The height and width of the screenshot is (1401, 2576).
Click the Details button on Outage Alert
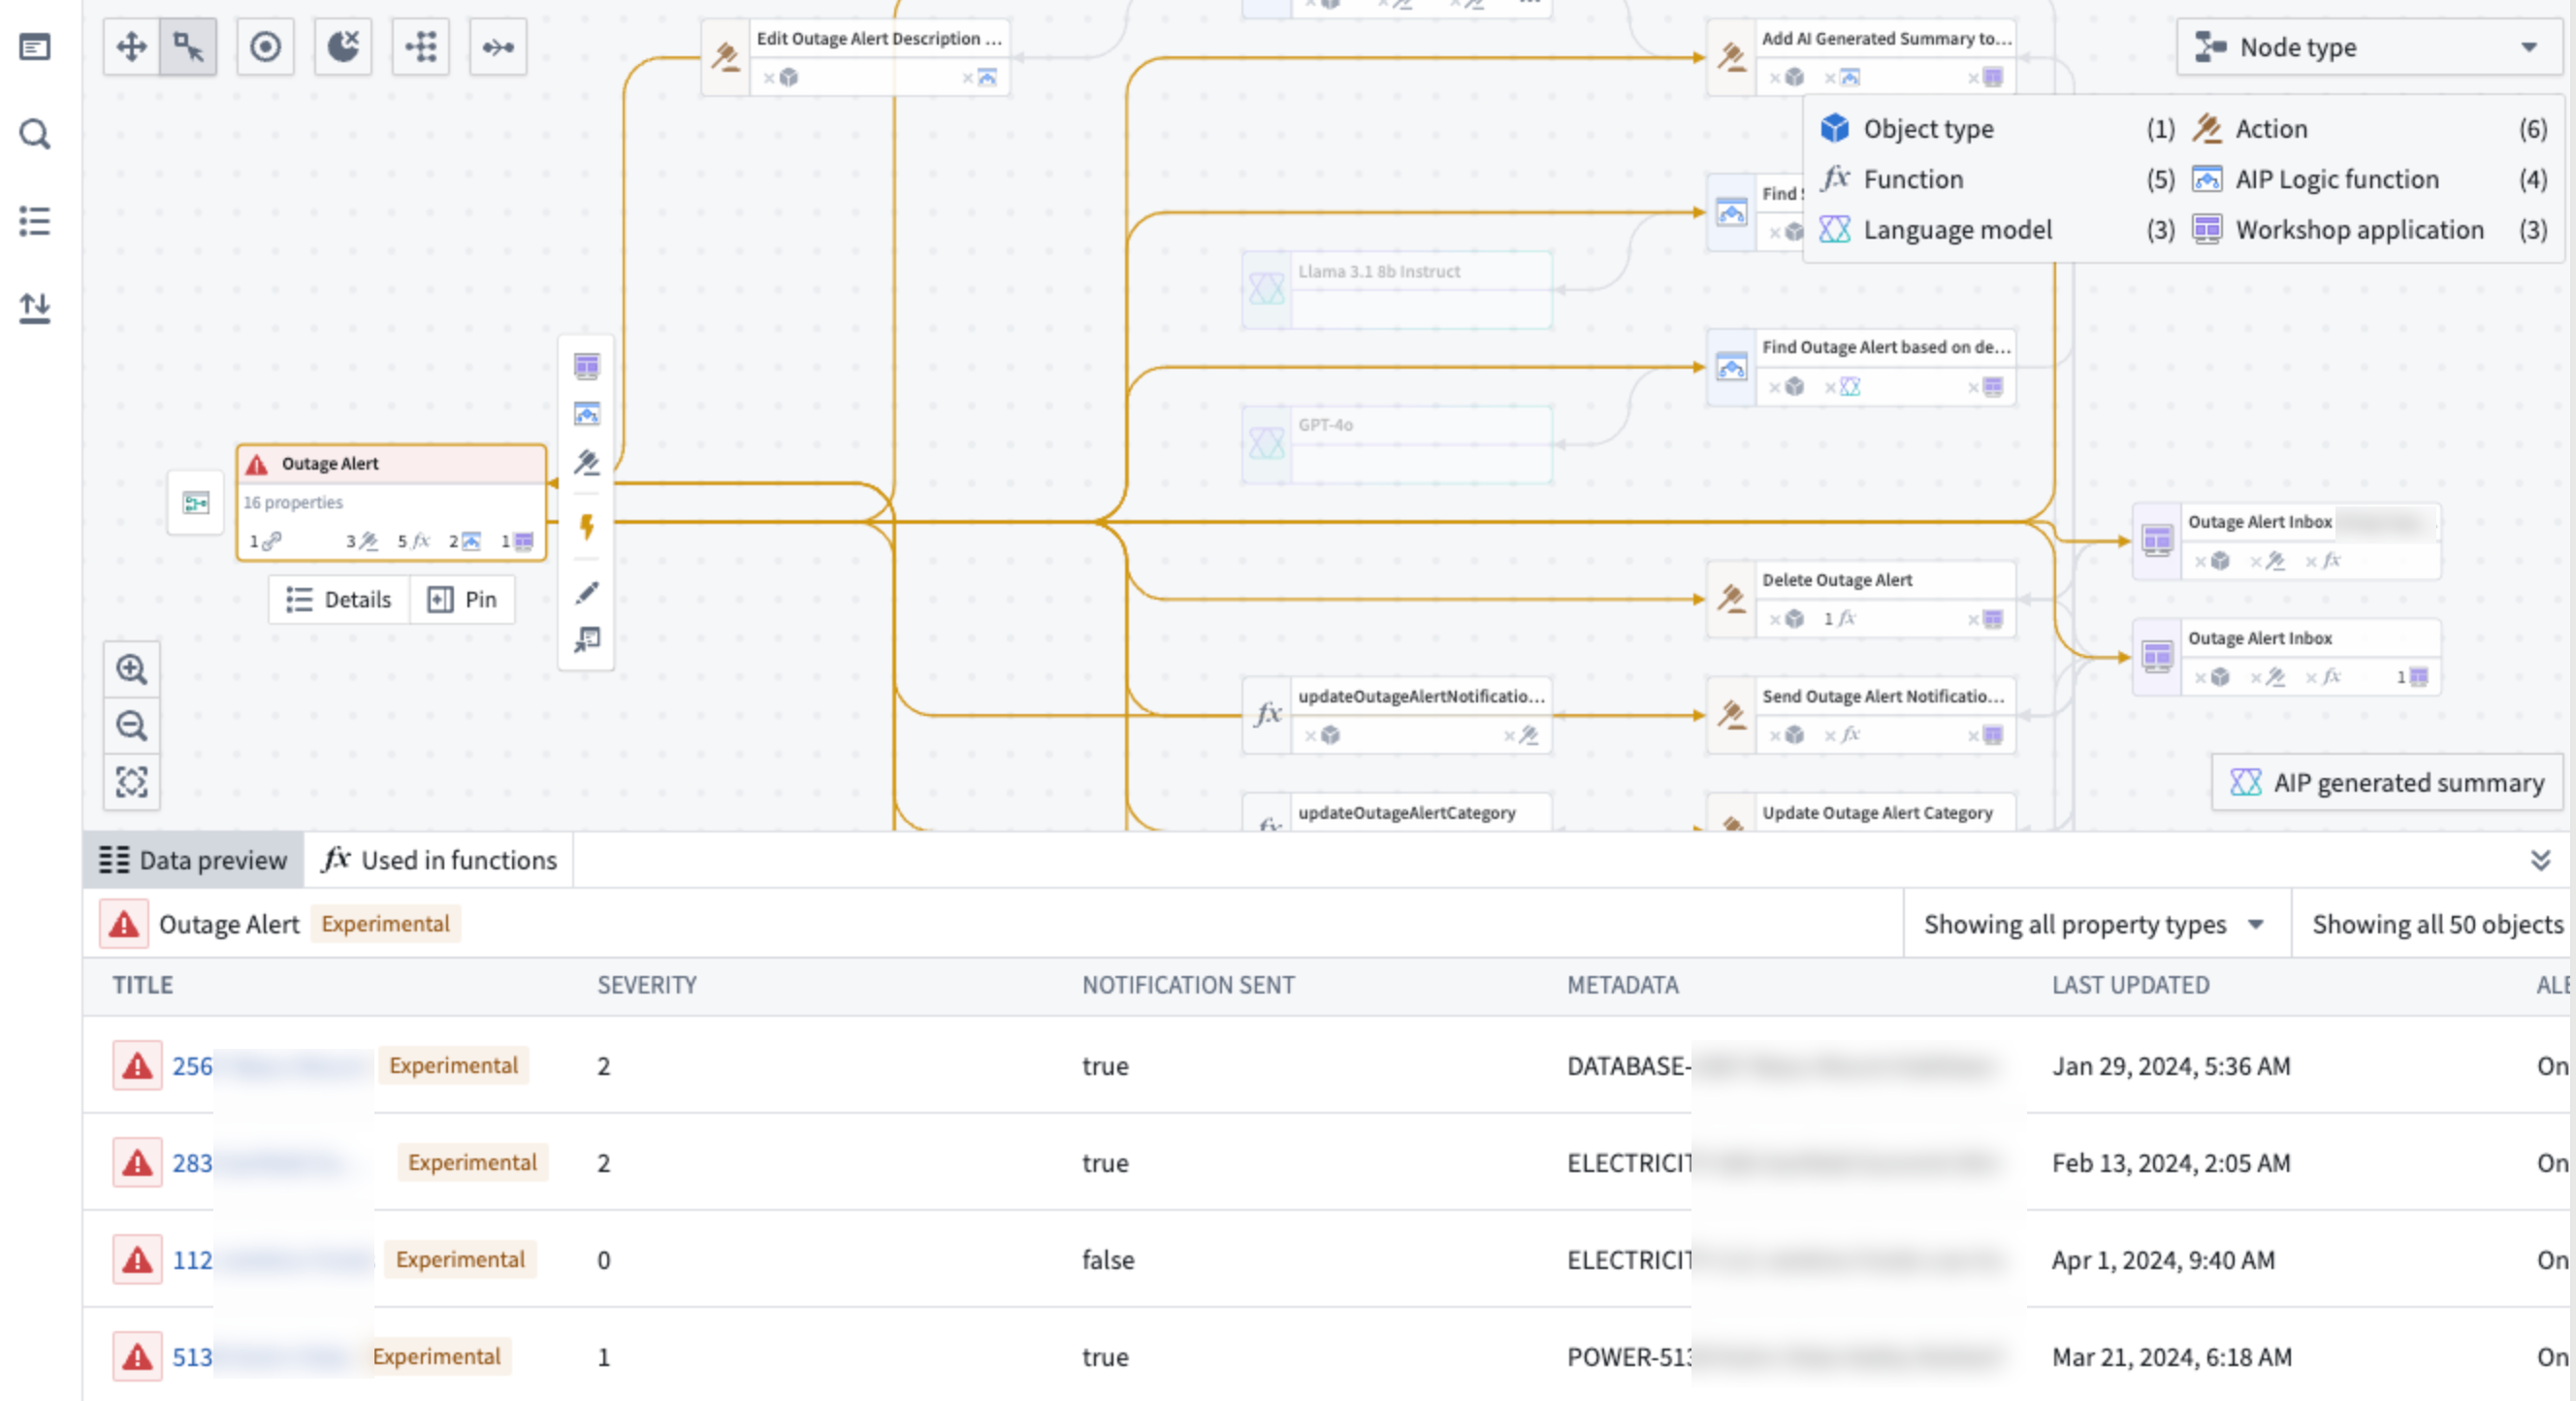(339, 601)
